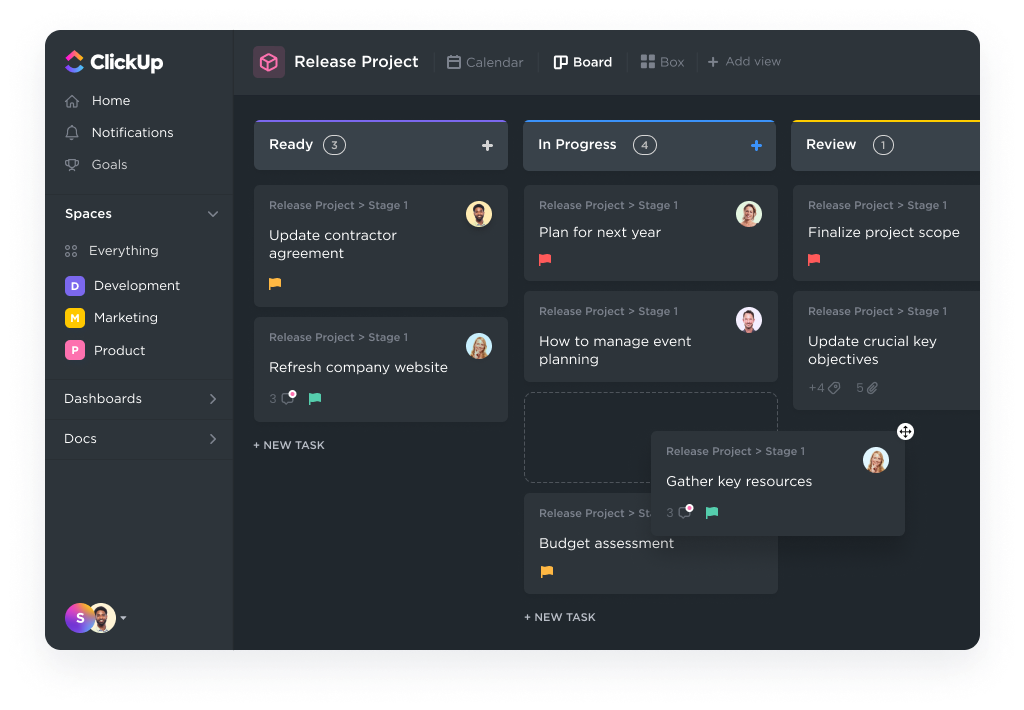Switch to the Box view tab
1024x710 pixels.
point(662,62)
